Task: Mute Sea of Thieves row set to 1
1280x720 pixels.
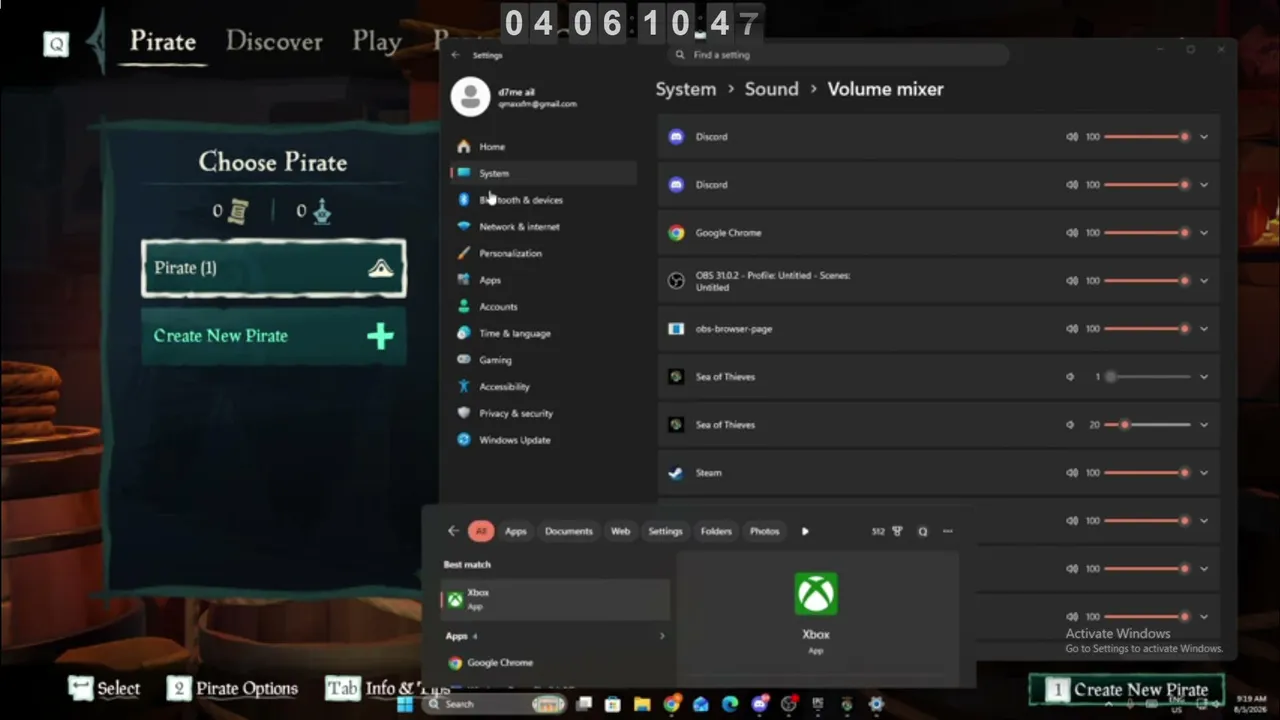Action: coord(1071,377)
